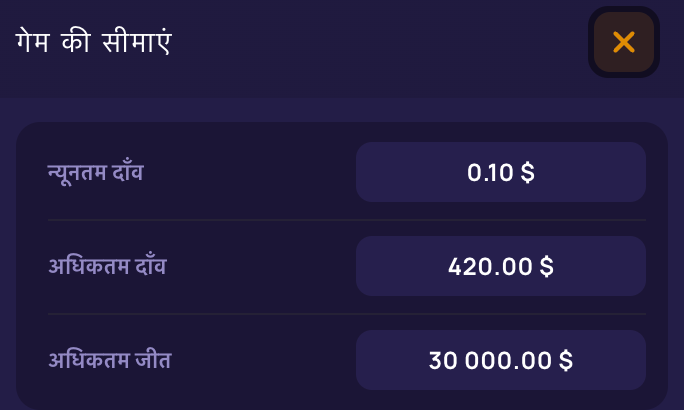This screenshot has height=410, width=684.
Task: Click the number 0.10 in the minimum bet field
Action: pyautogui.click(x=490, y=173)
